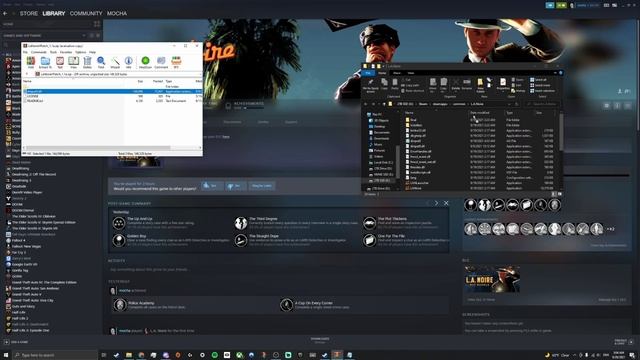Screen dimensions: 640x360
Task: Go to next Post-Game Summary page
Action: point(436,203)
